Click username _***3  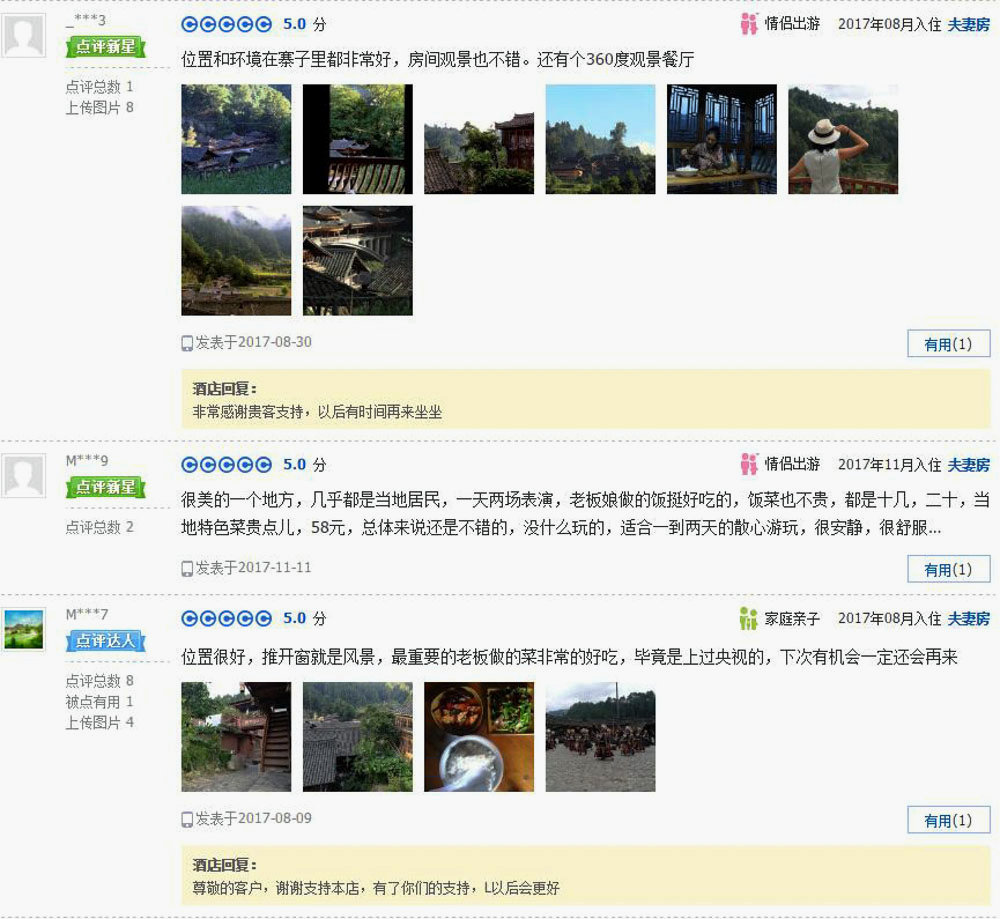(x=86, y=20)
